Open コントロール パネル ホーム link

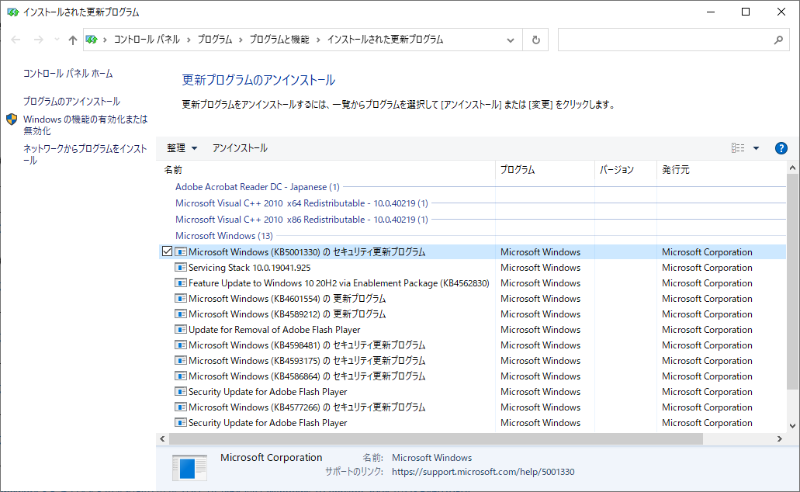[x=68, y=73]
